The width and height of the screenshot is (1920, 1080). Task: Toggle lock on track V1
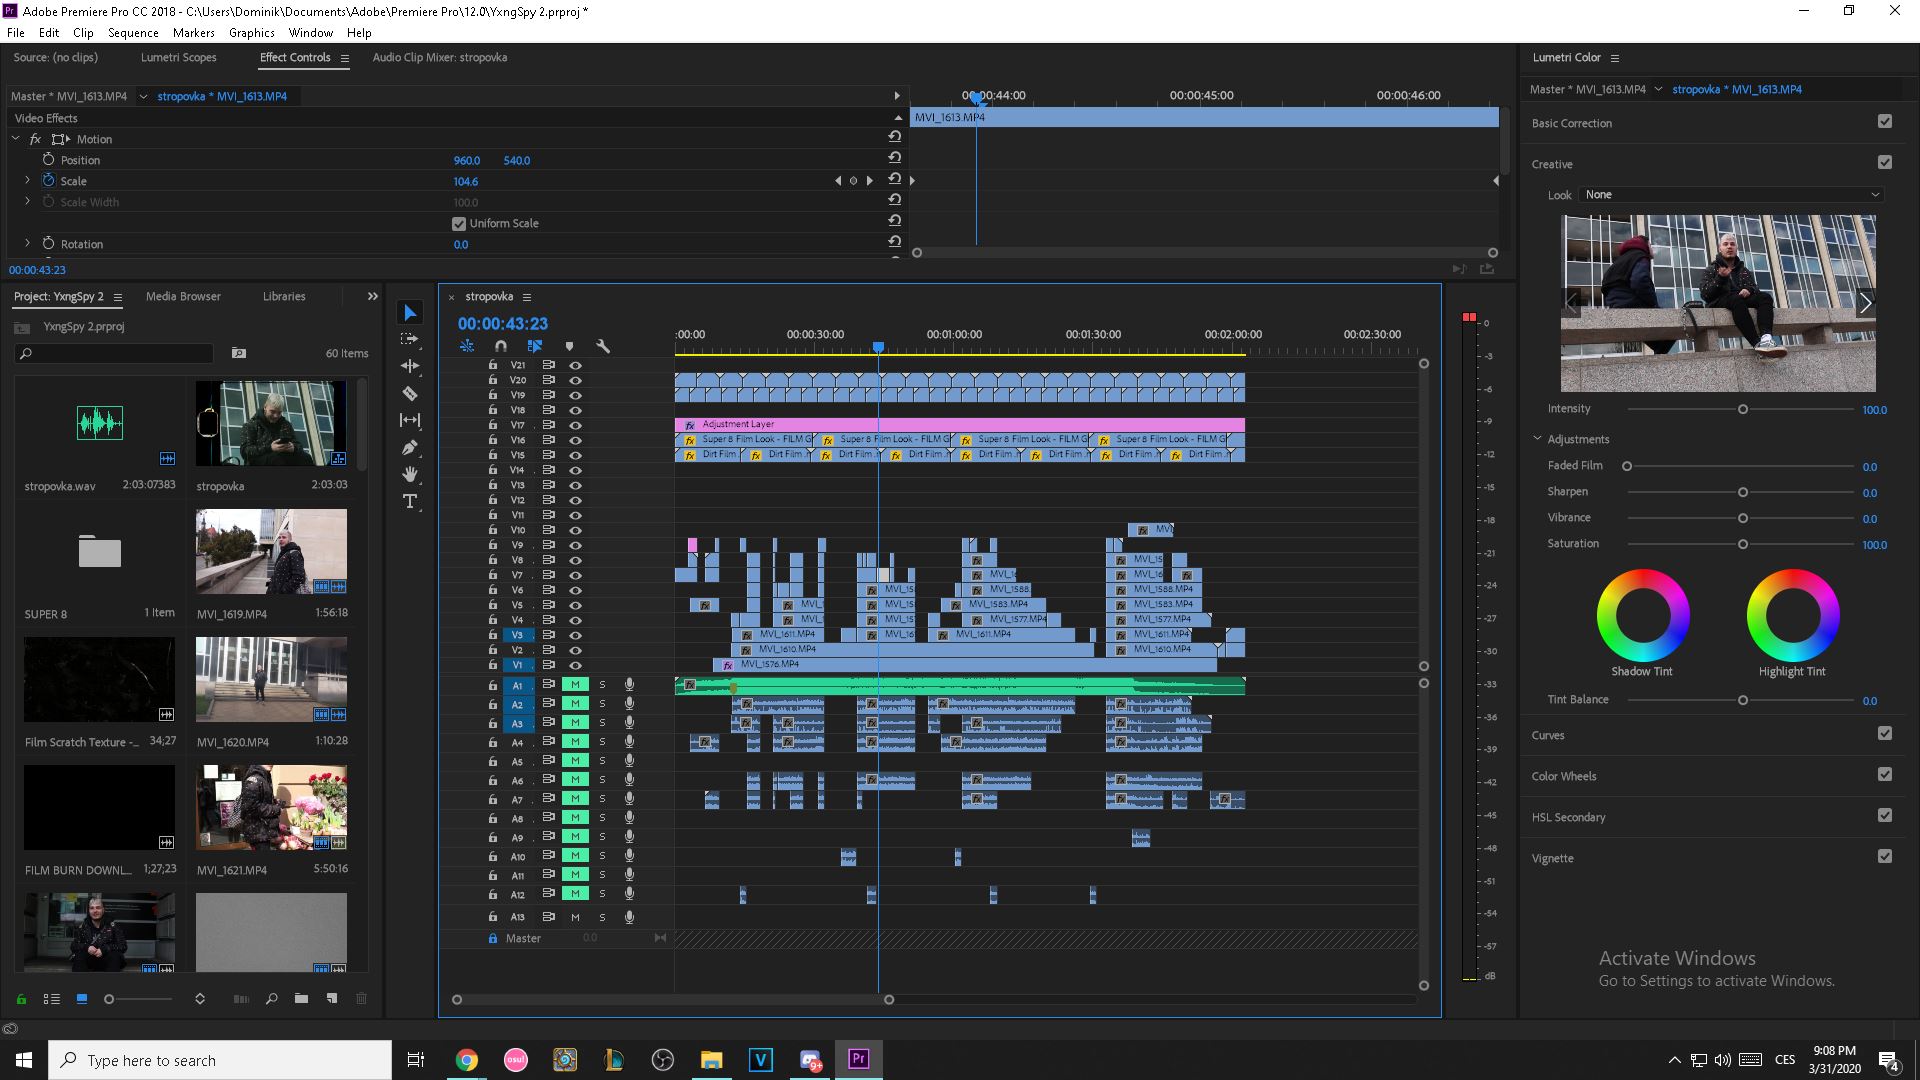point(492,665)
